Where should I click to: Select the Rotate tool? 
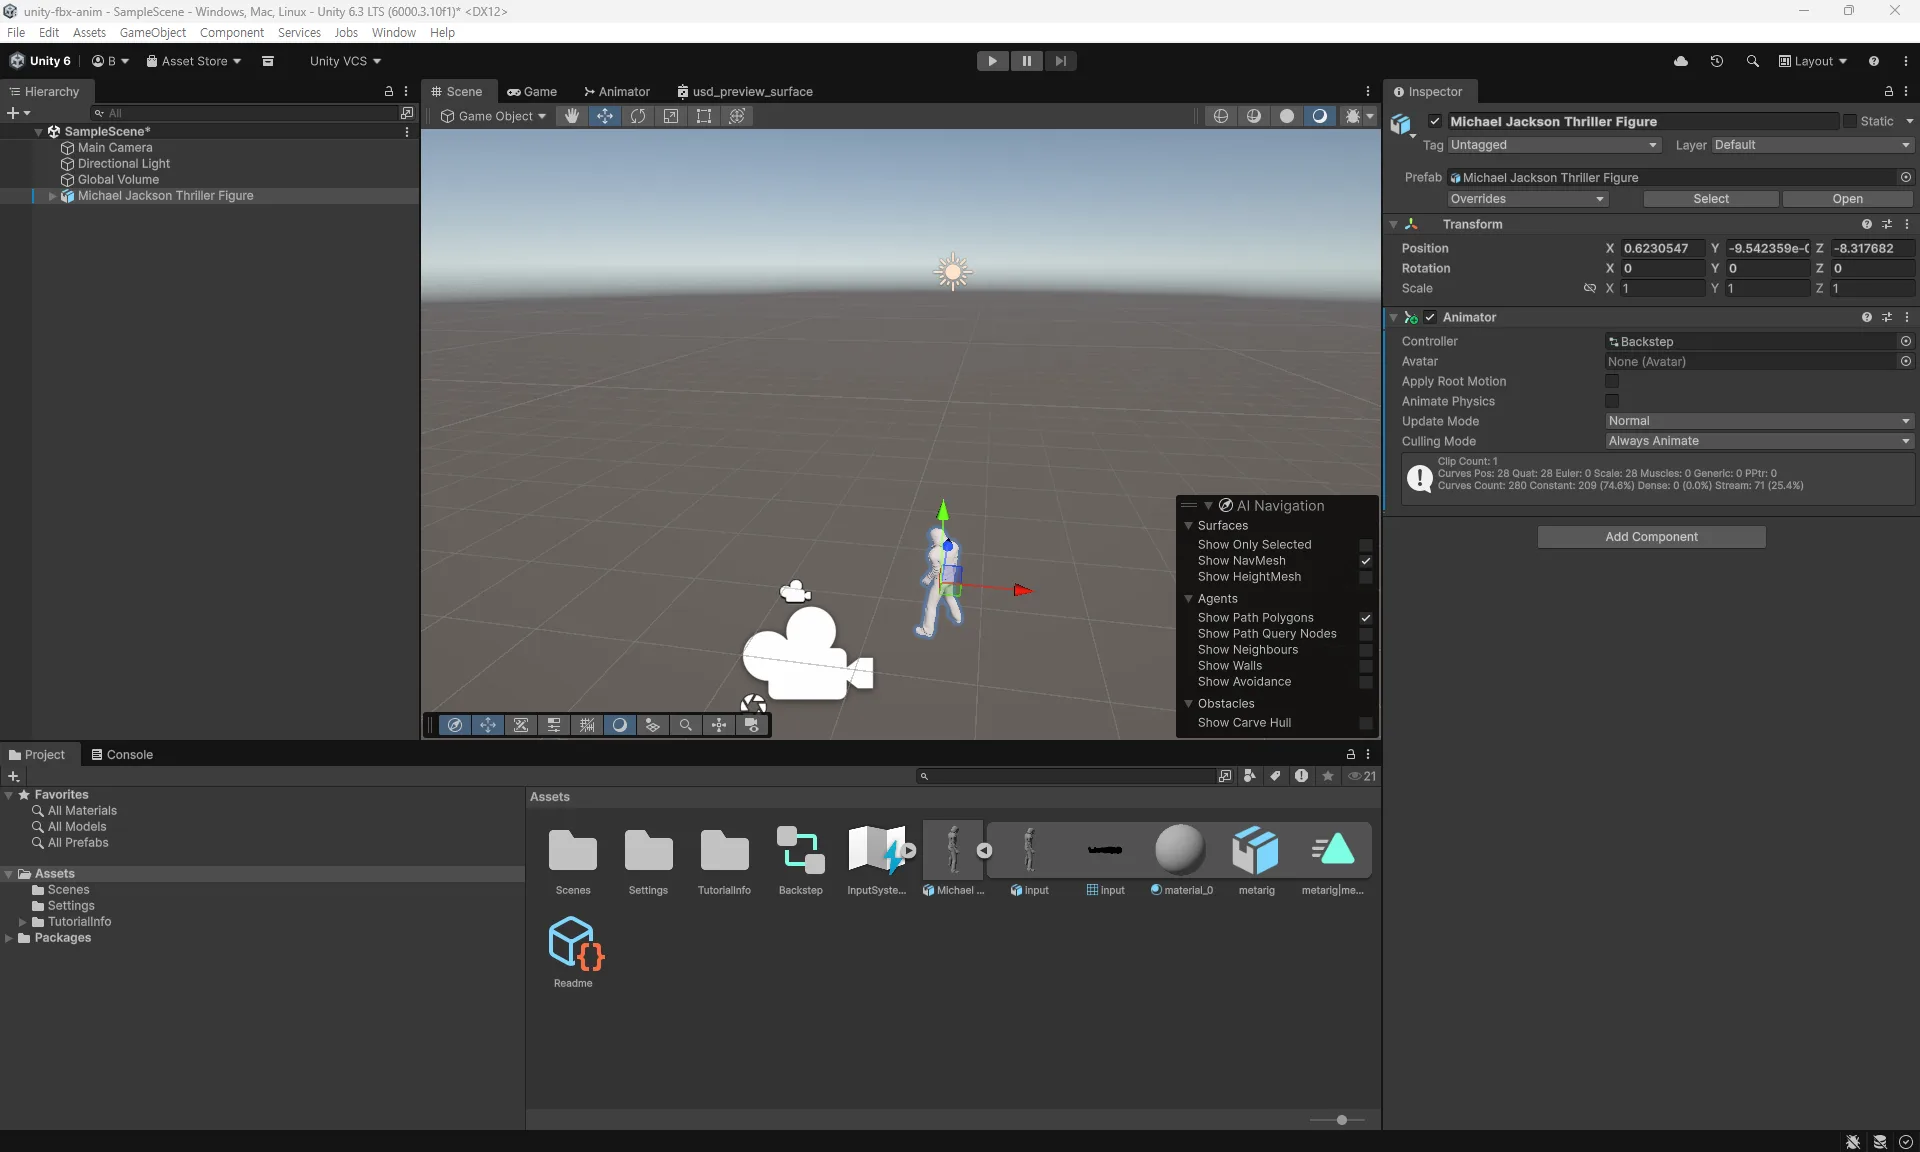638,116
